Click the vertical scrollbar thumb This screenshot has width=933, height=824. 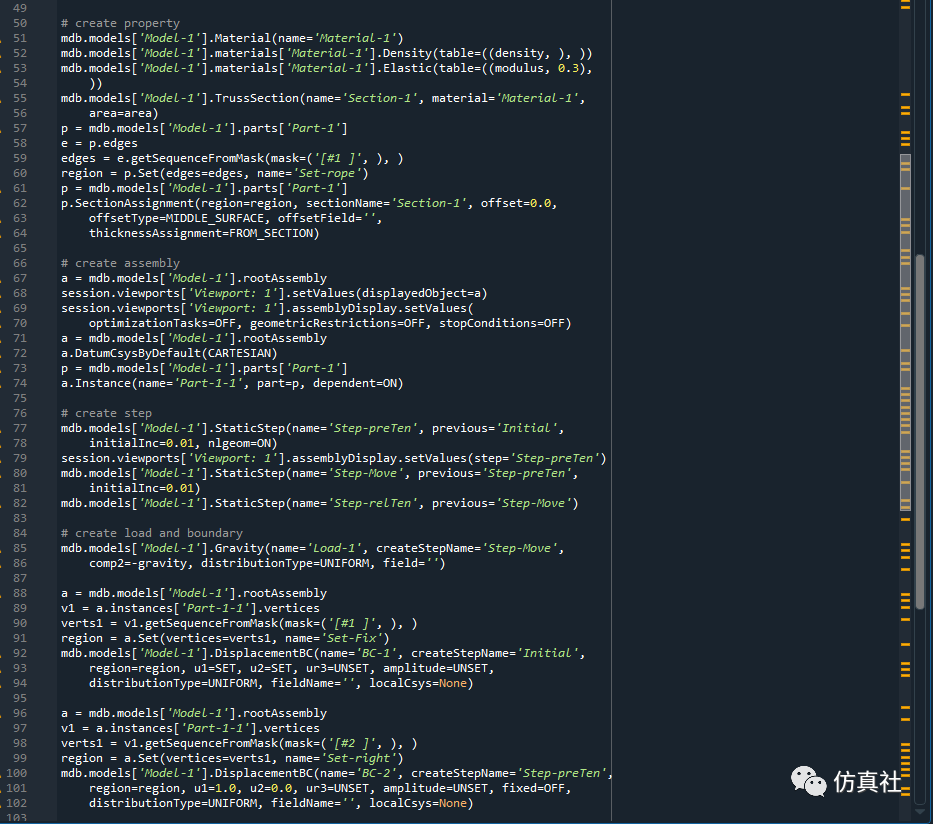(920, 432)
